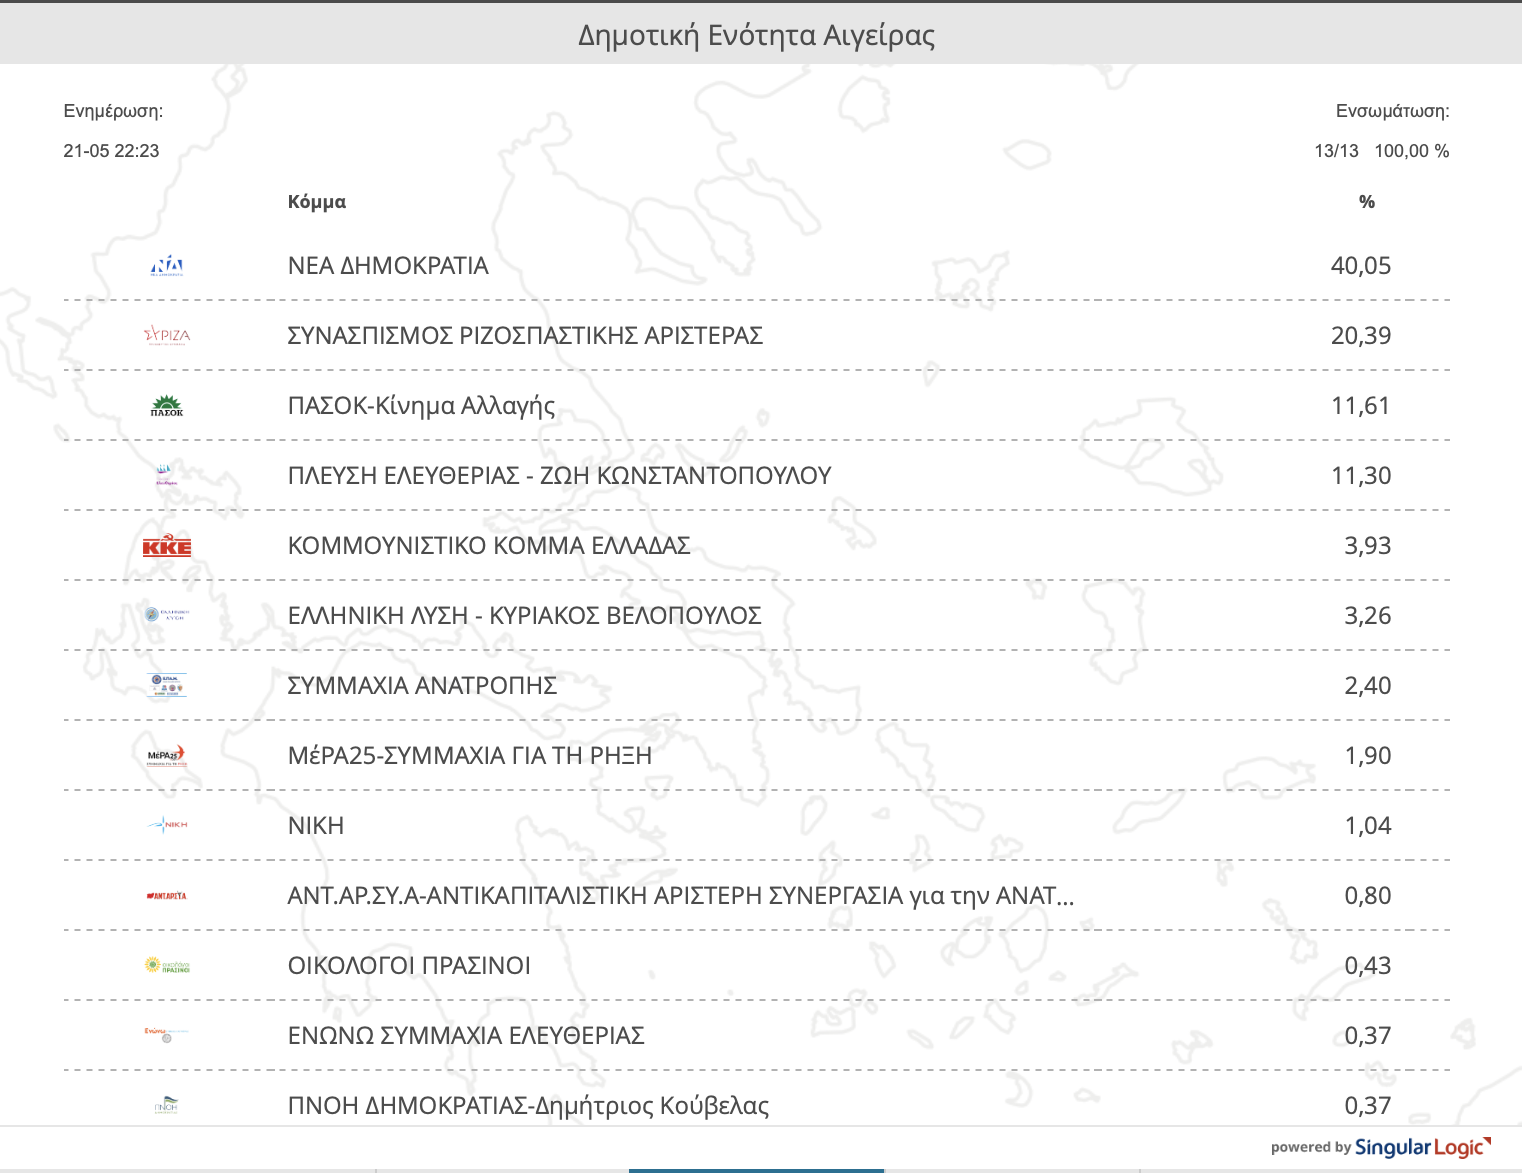Select ΟΙΚΟΛΟΓΟΙ ΠΡΑΣΙΝΟΙ party name
This screenshot has width=1532, height=1173.
point(409,966)
